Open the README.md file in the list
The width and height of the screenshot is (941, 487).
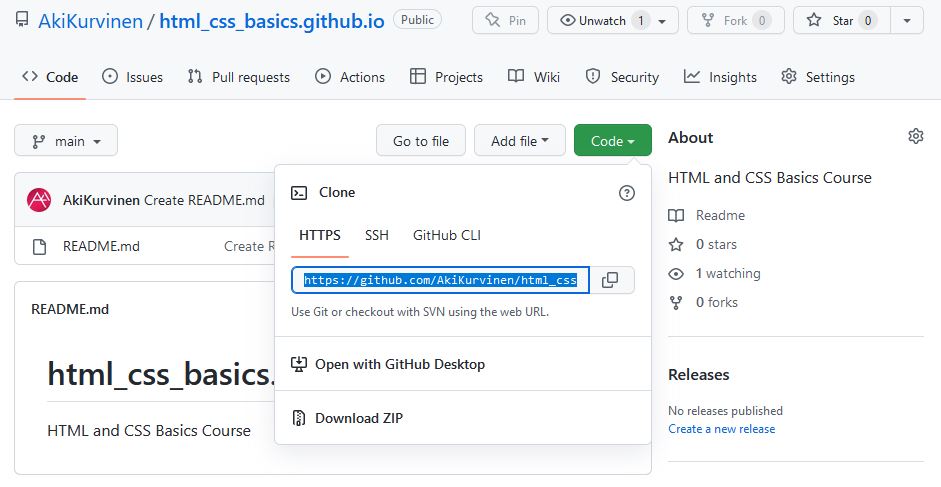point(101,246)
